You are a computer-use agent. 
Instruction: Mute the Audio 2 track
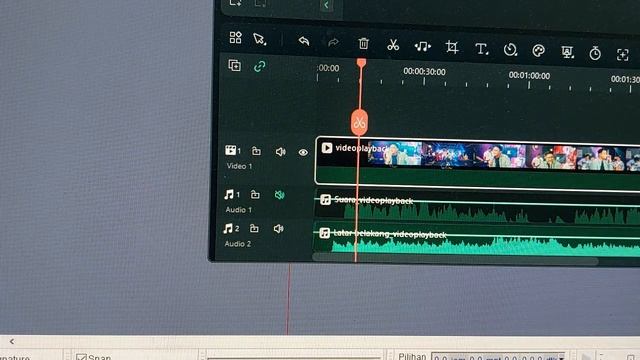[x=278, y=229]
